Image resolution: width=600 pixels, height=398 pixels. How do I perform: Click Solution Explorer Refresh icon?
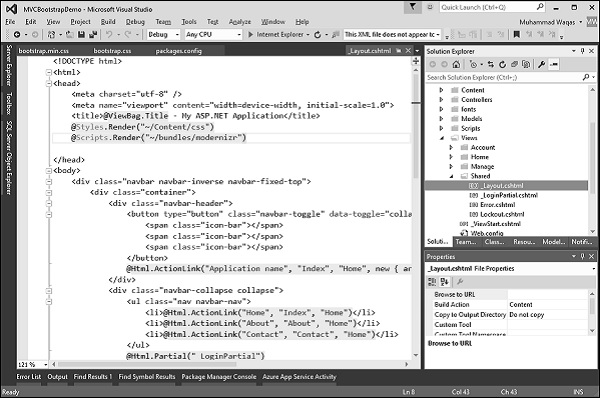(x=502, y=64)
